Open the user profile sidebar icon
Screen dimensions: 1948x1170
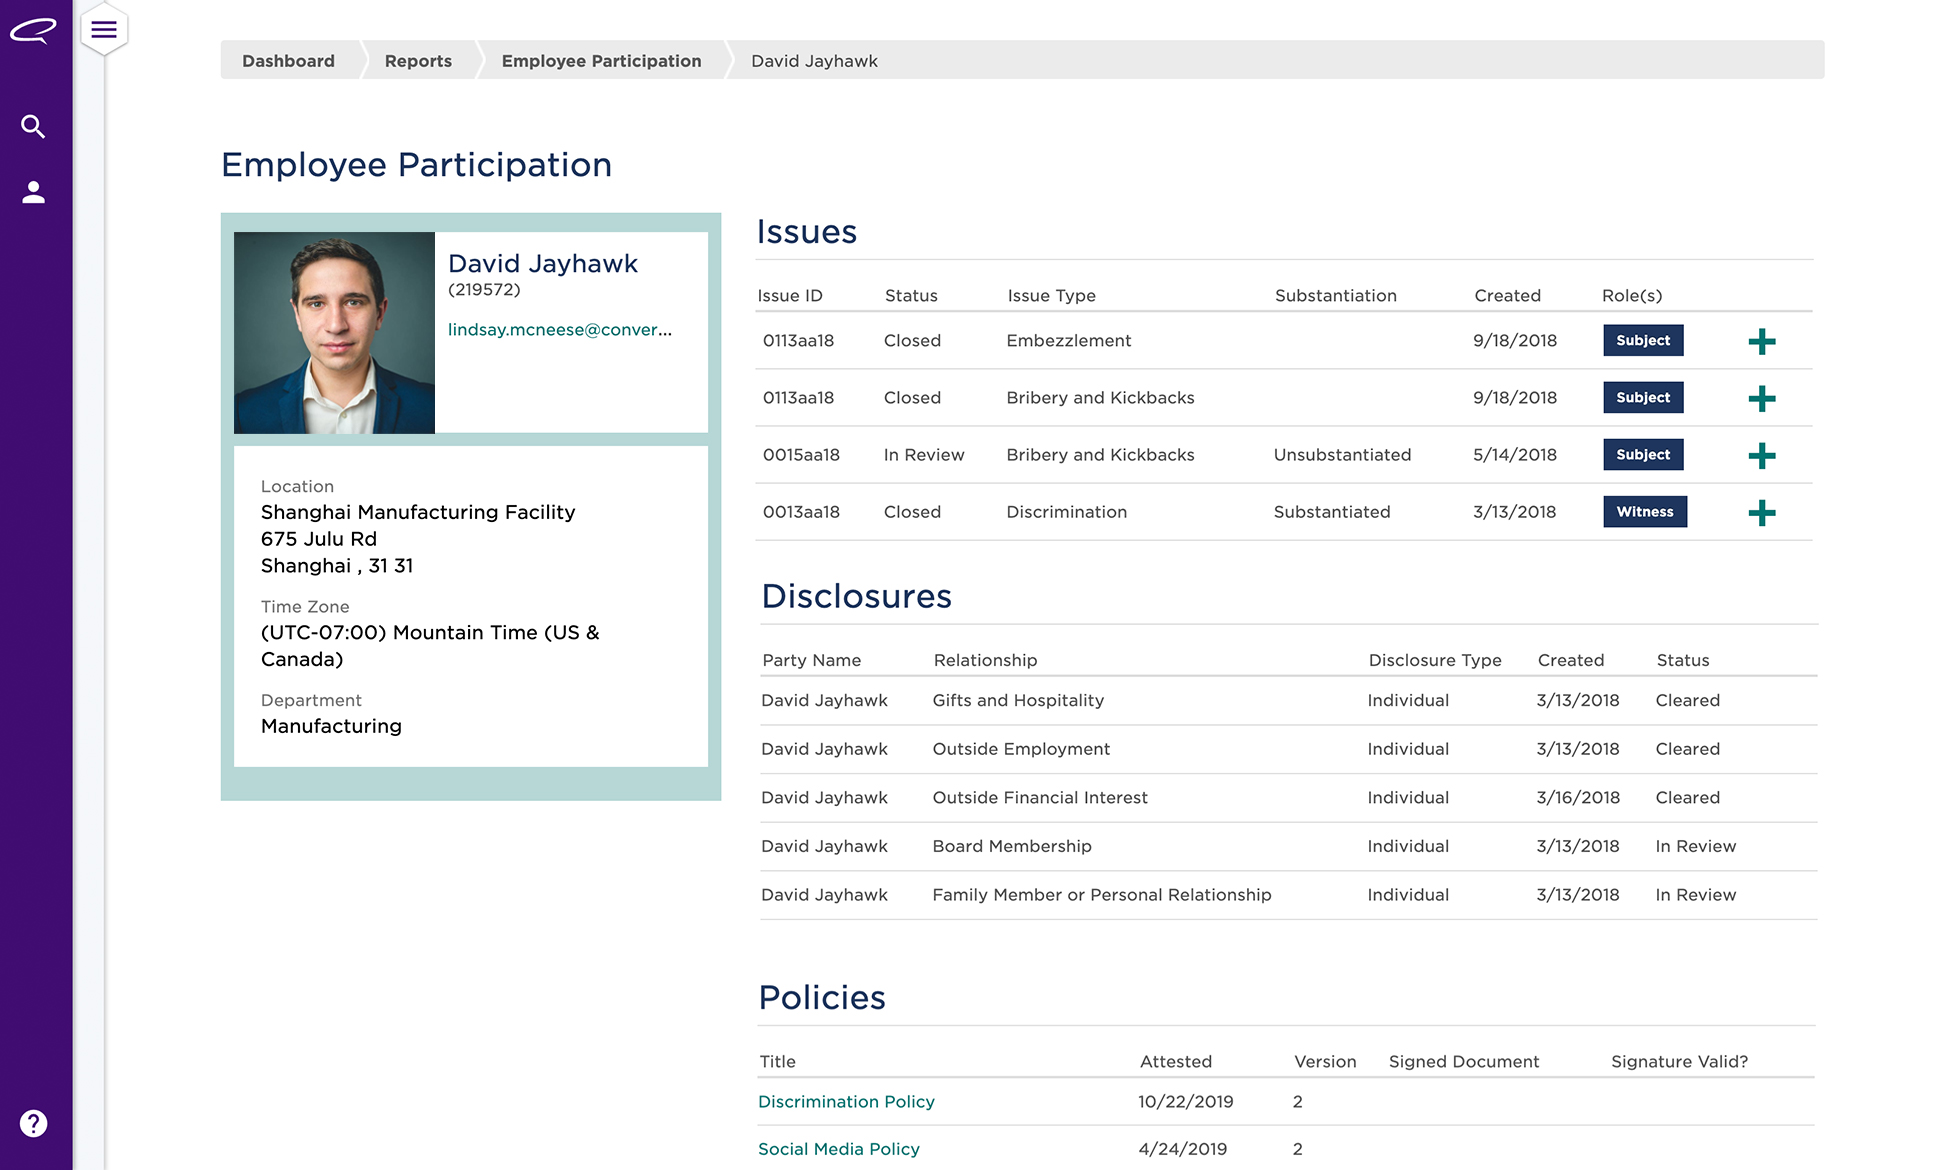33,192
